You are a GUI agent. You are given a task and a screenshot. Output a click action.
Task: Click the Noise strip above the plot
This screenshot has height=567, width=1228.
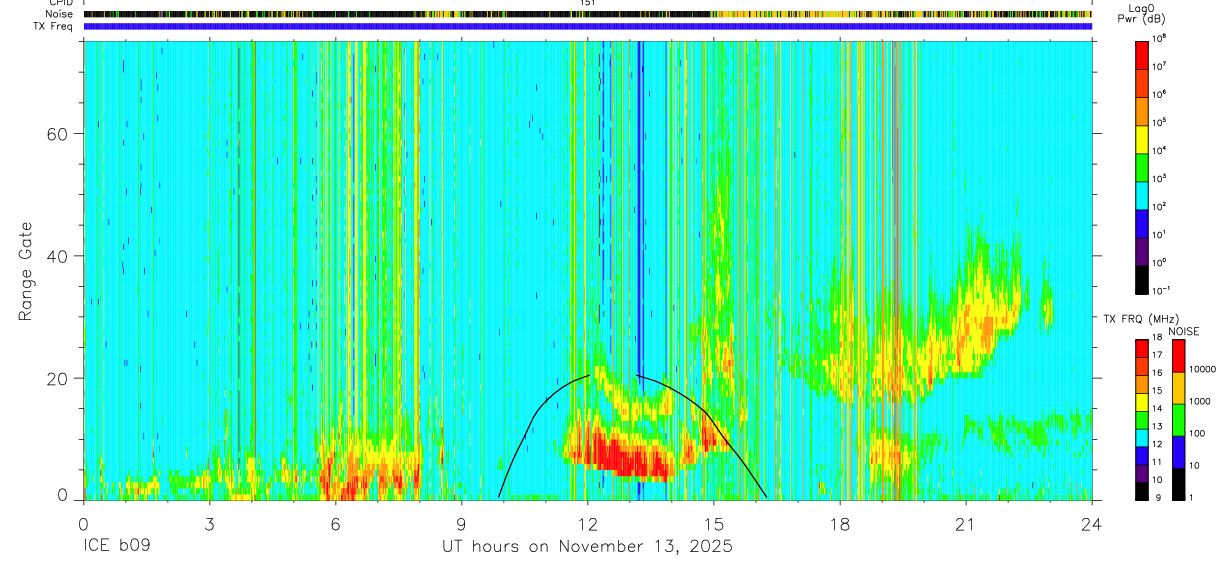pyautogui.click(x=587, y=14)
